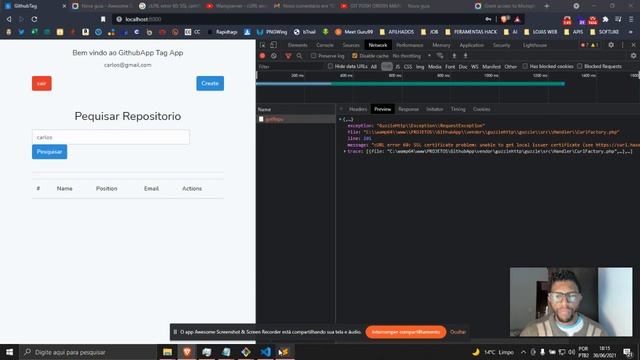640x360 pixels.
Task: Open Network panel settings gear icon
Action: pos(633,56)
